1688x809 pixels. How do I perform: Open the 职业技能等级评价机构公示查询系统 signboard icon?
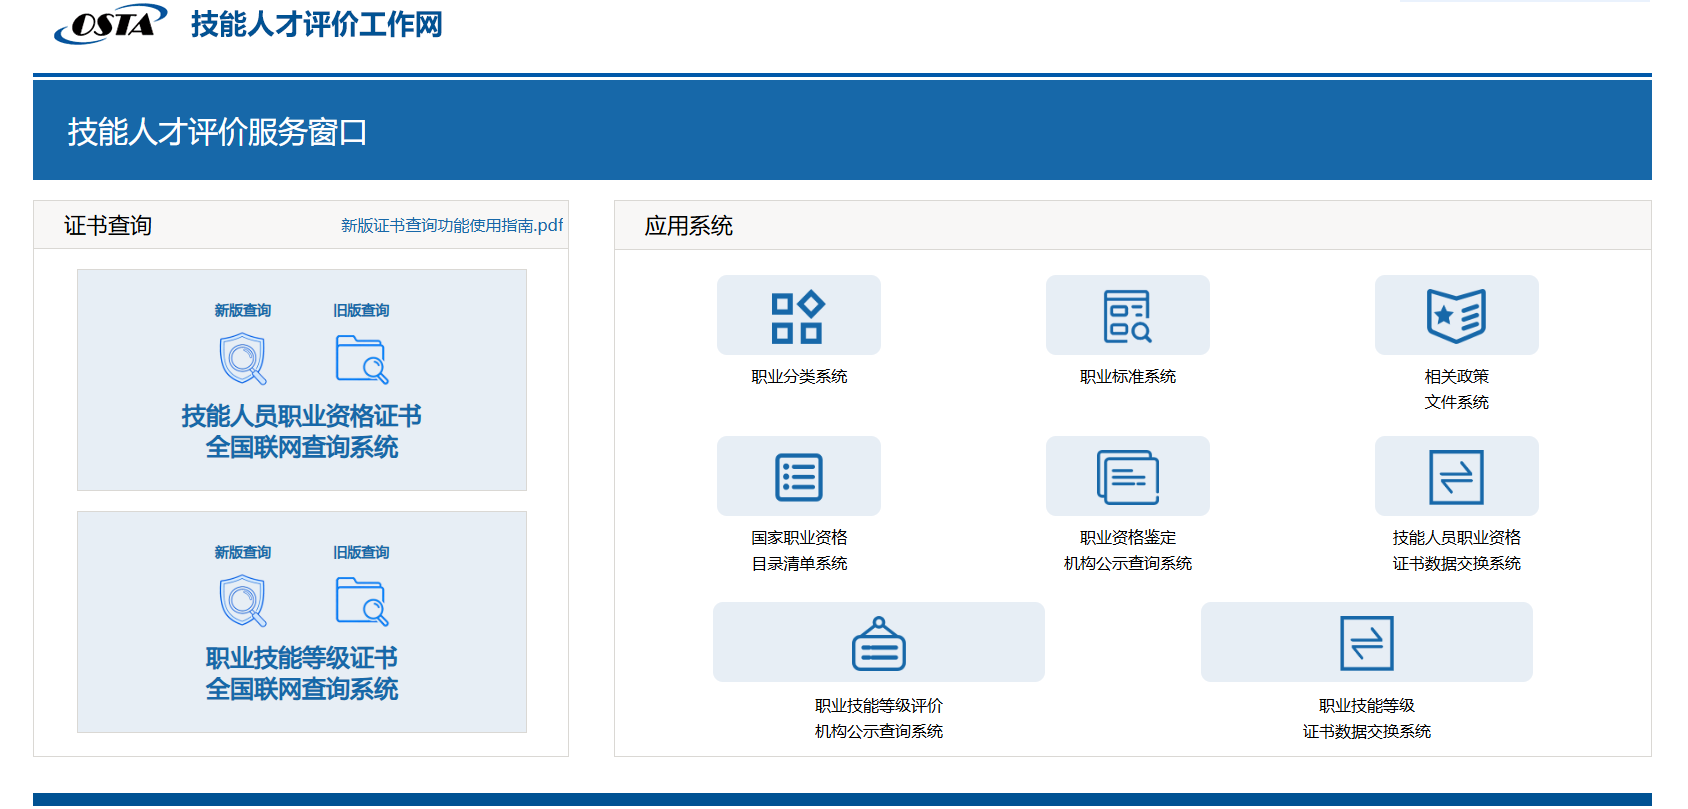879,642
